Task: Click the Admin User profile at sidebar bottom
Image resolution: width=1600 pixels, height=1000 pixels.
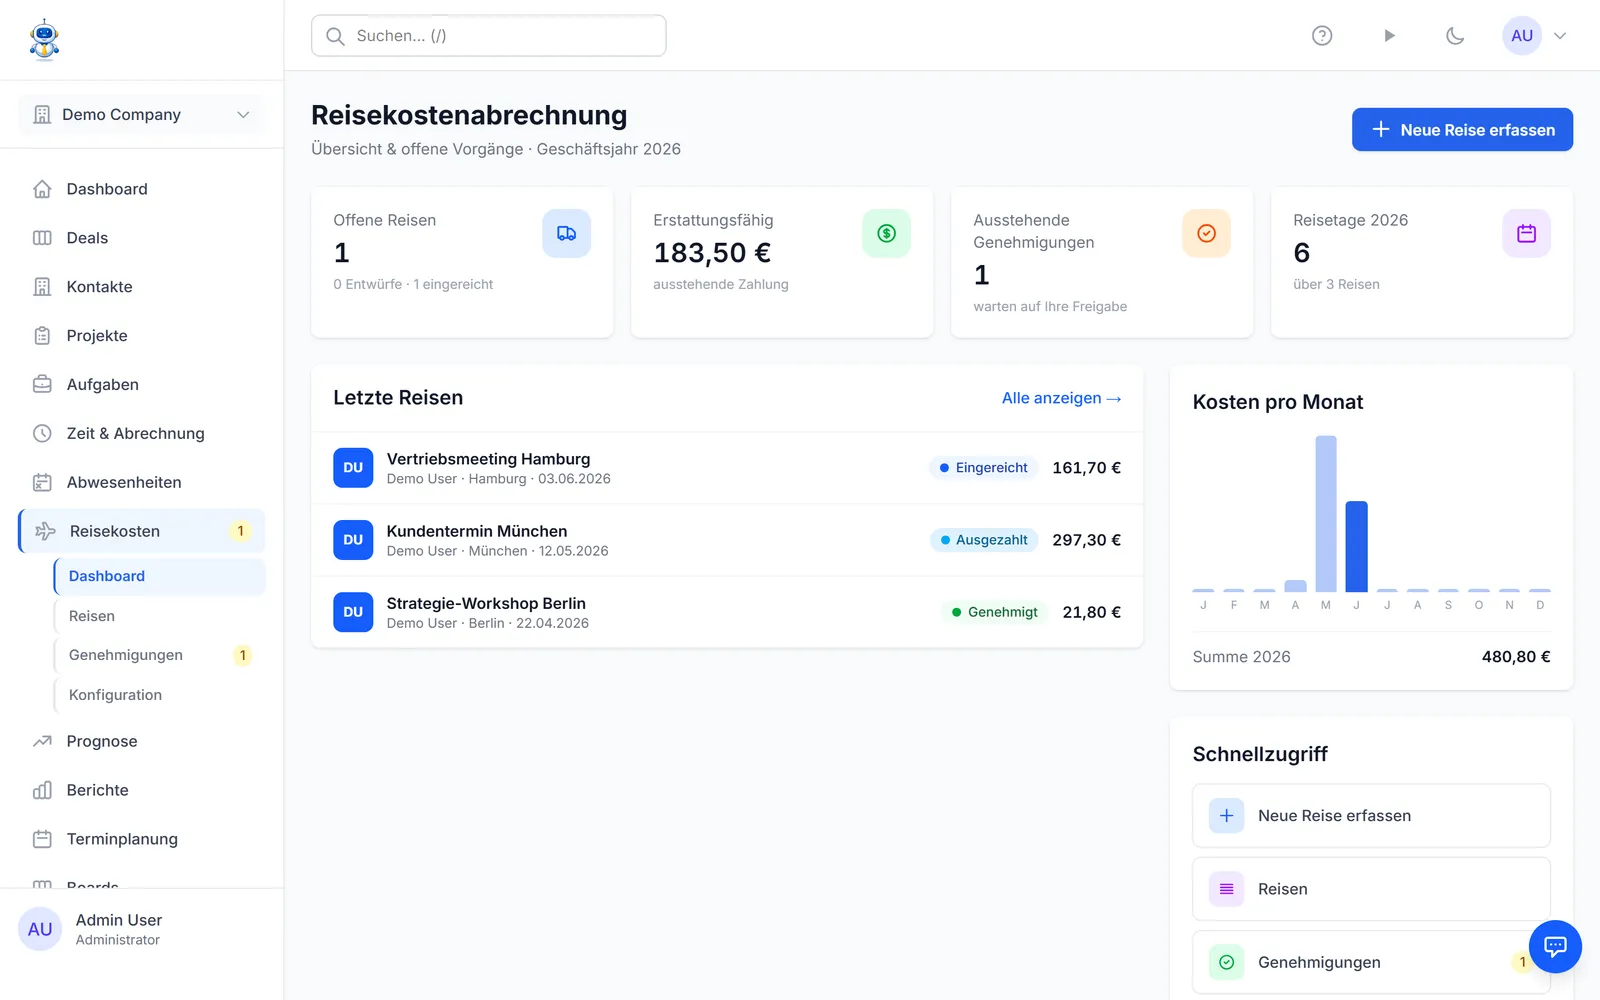Action: click(141, 929)
